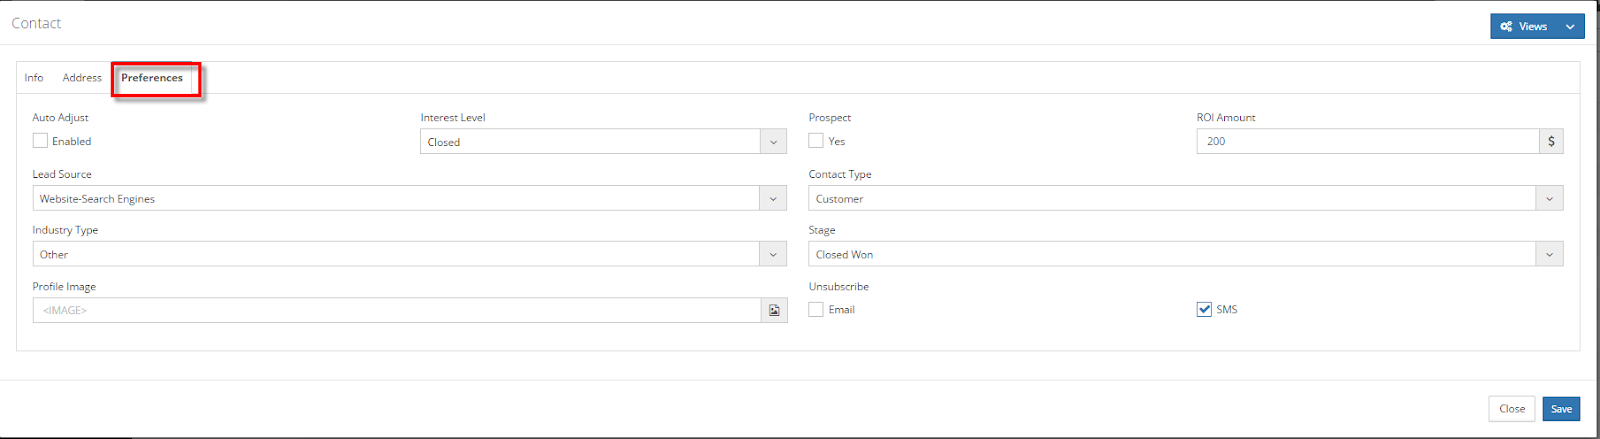Screen dimensions: 1600x439
Task: Check the Unsubscribe Email checkbox
Action: (x=816, y=310)
